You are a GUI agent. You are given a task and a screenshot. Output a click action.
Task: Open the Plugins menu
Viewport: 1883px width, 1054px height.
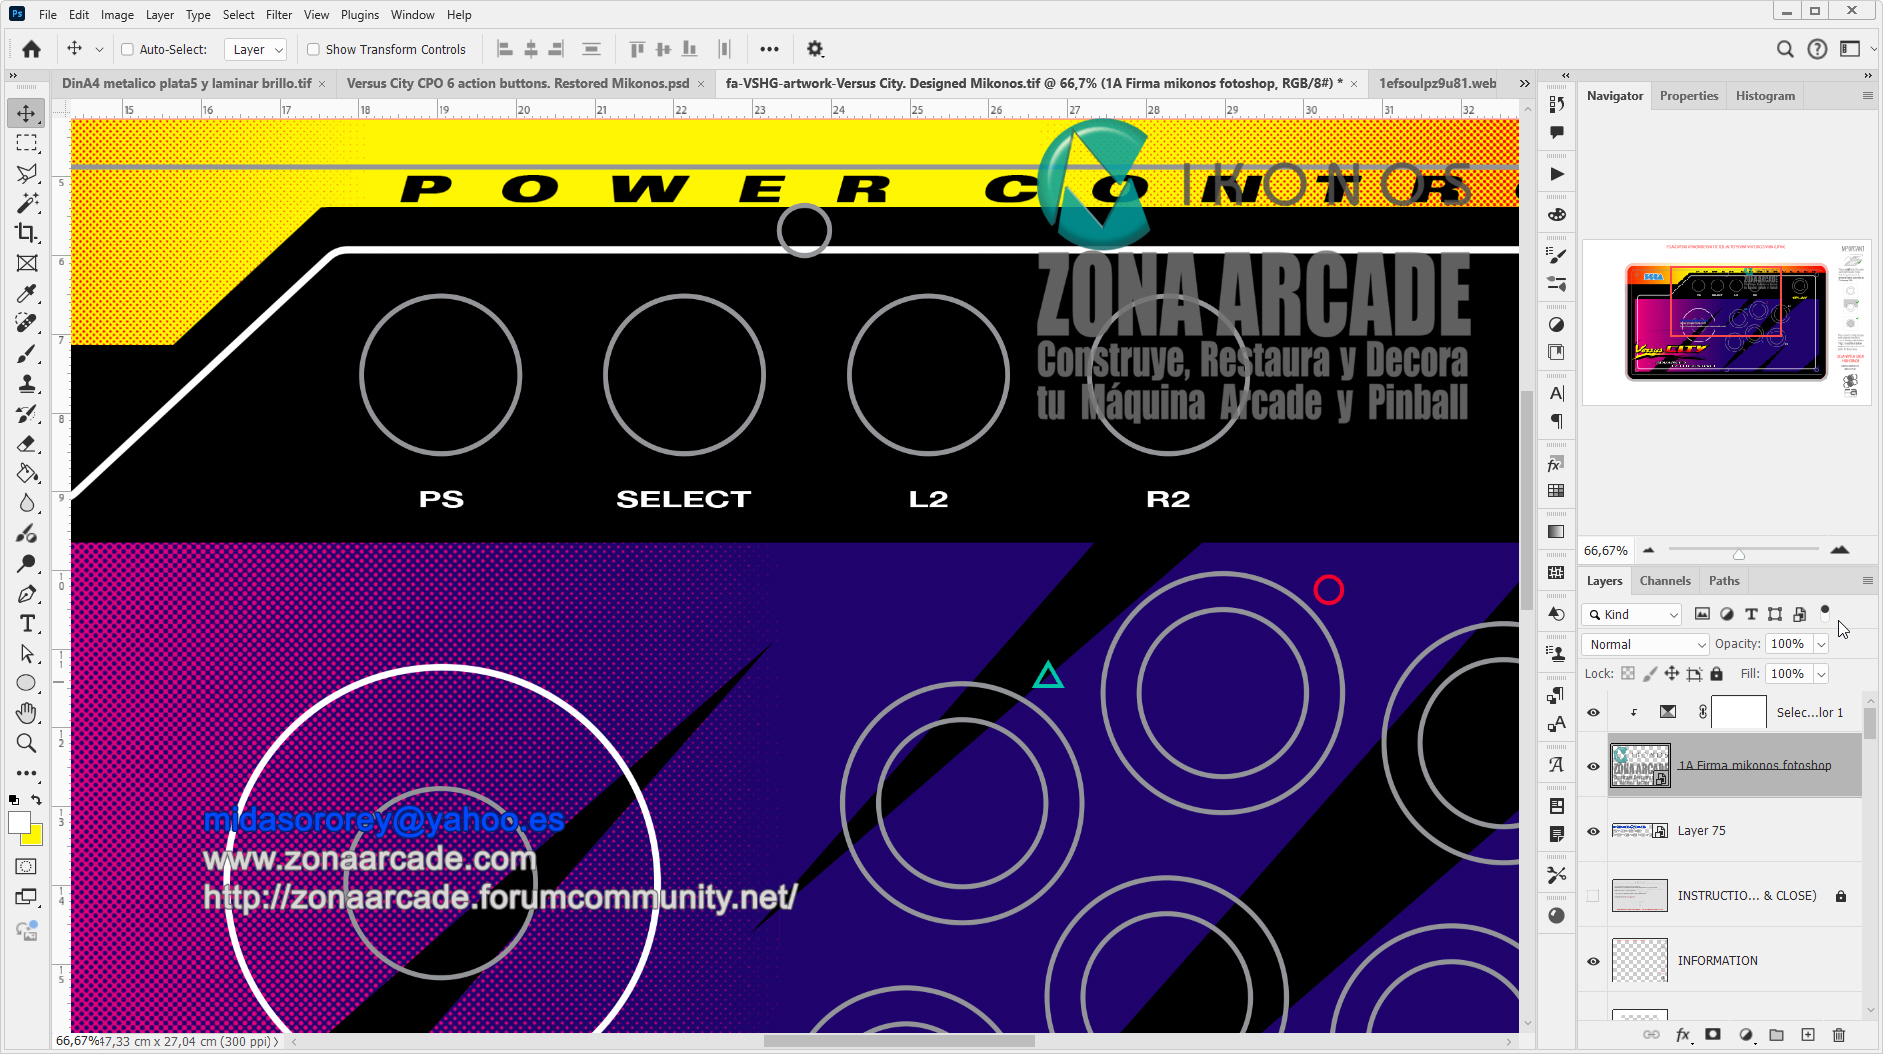[x=360, y=15]
